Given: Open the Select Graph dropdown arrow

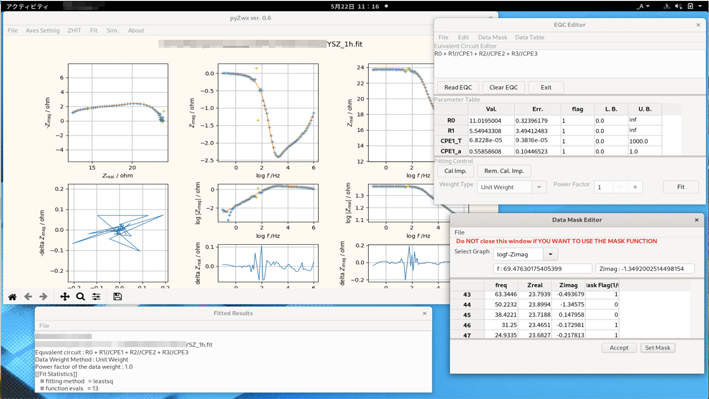Looking at the screenshot, I should [x=550, y=254].
